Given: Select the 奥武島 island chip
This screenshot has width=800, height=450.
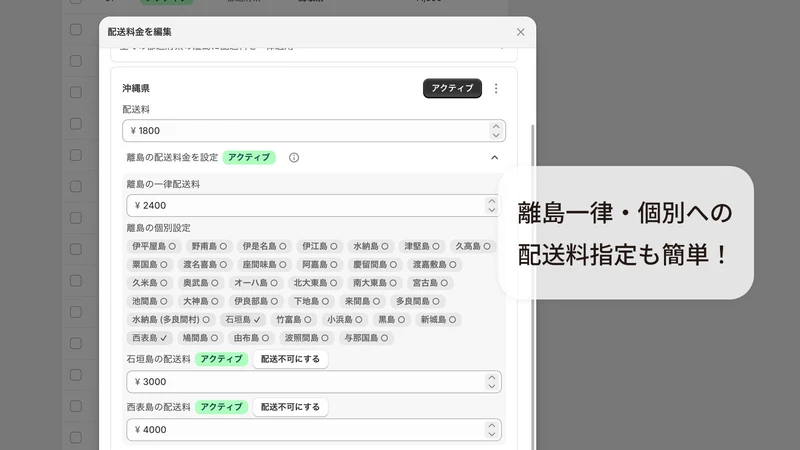Looking at the screenshot, I should pyautogui.click(x=201, y=283).
